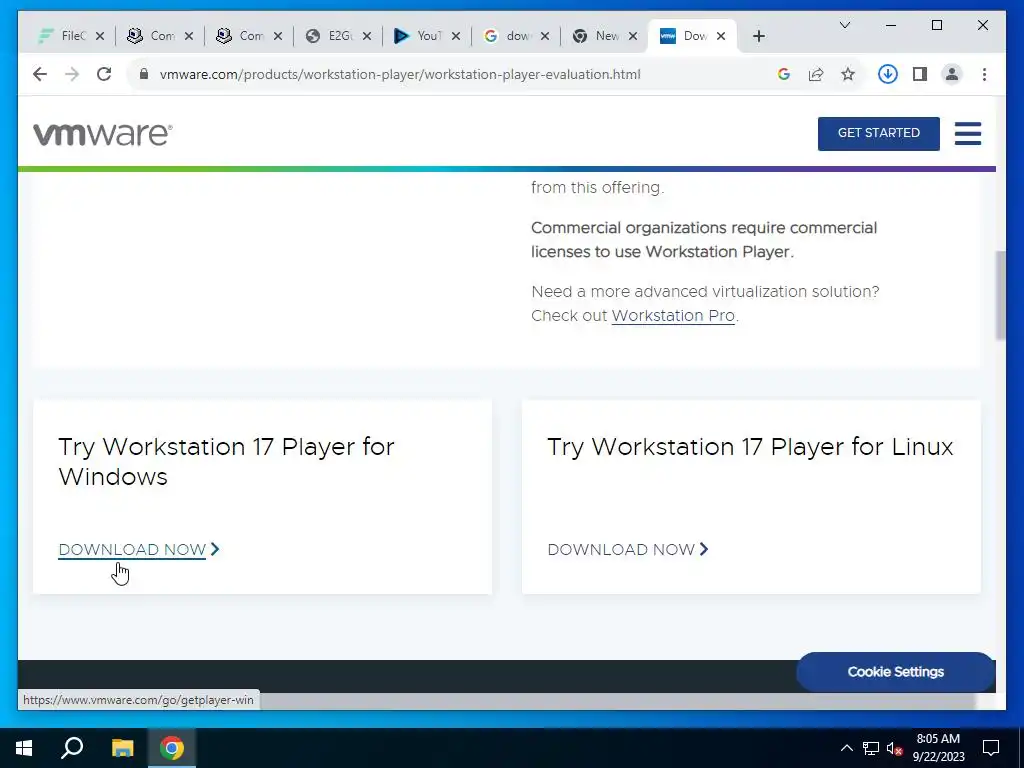Open a new tab with the plus button
This screenshot has height=768, width=1024.
pyautogui.click(x=758, y=36)
